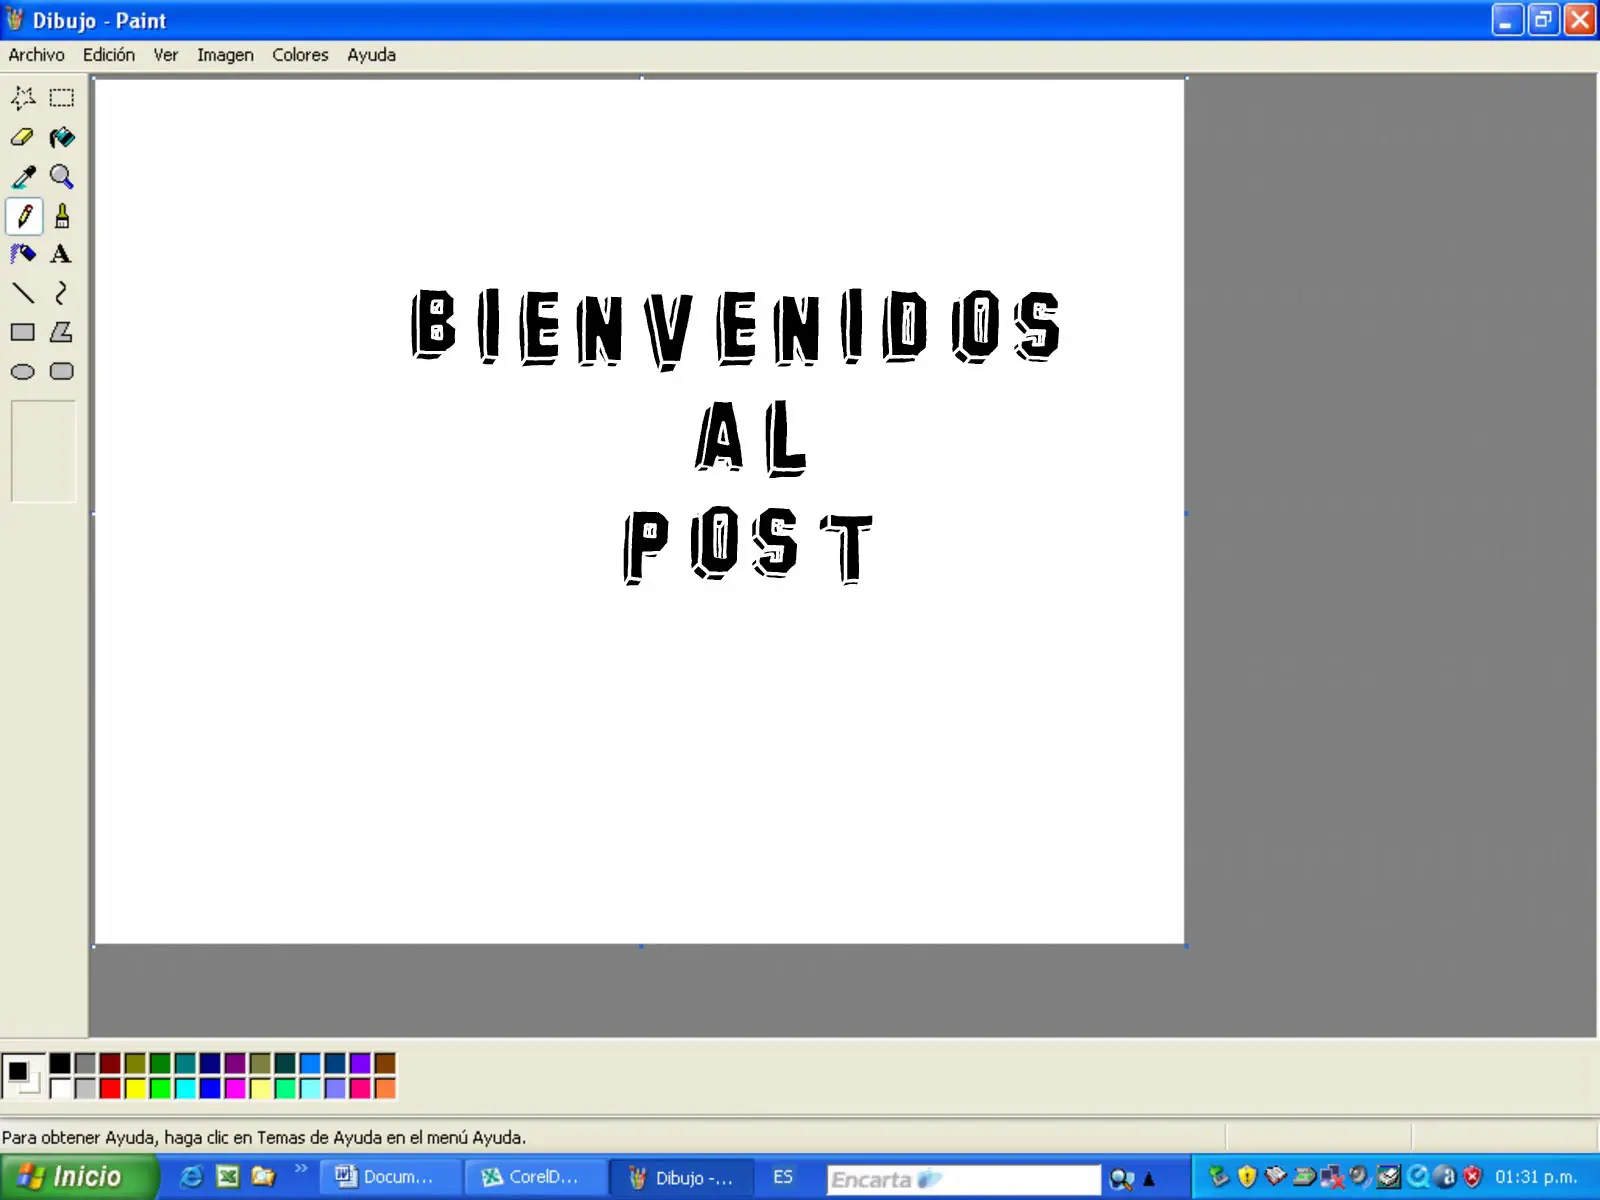The width and height of the screenshot is (1600, 1200).
Task: Open the Ayuda menu
Action: tap(372, 55)
